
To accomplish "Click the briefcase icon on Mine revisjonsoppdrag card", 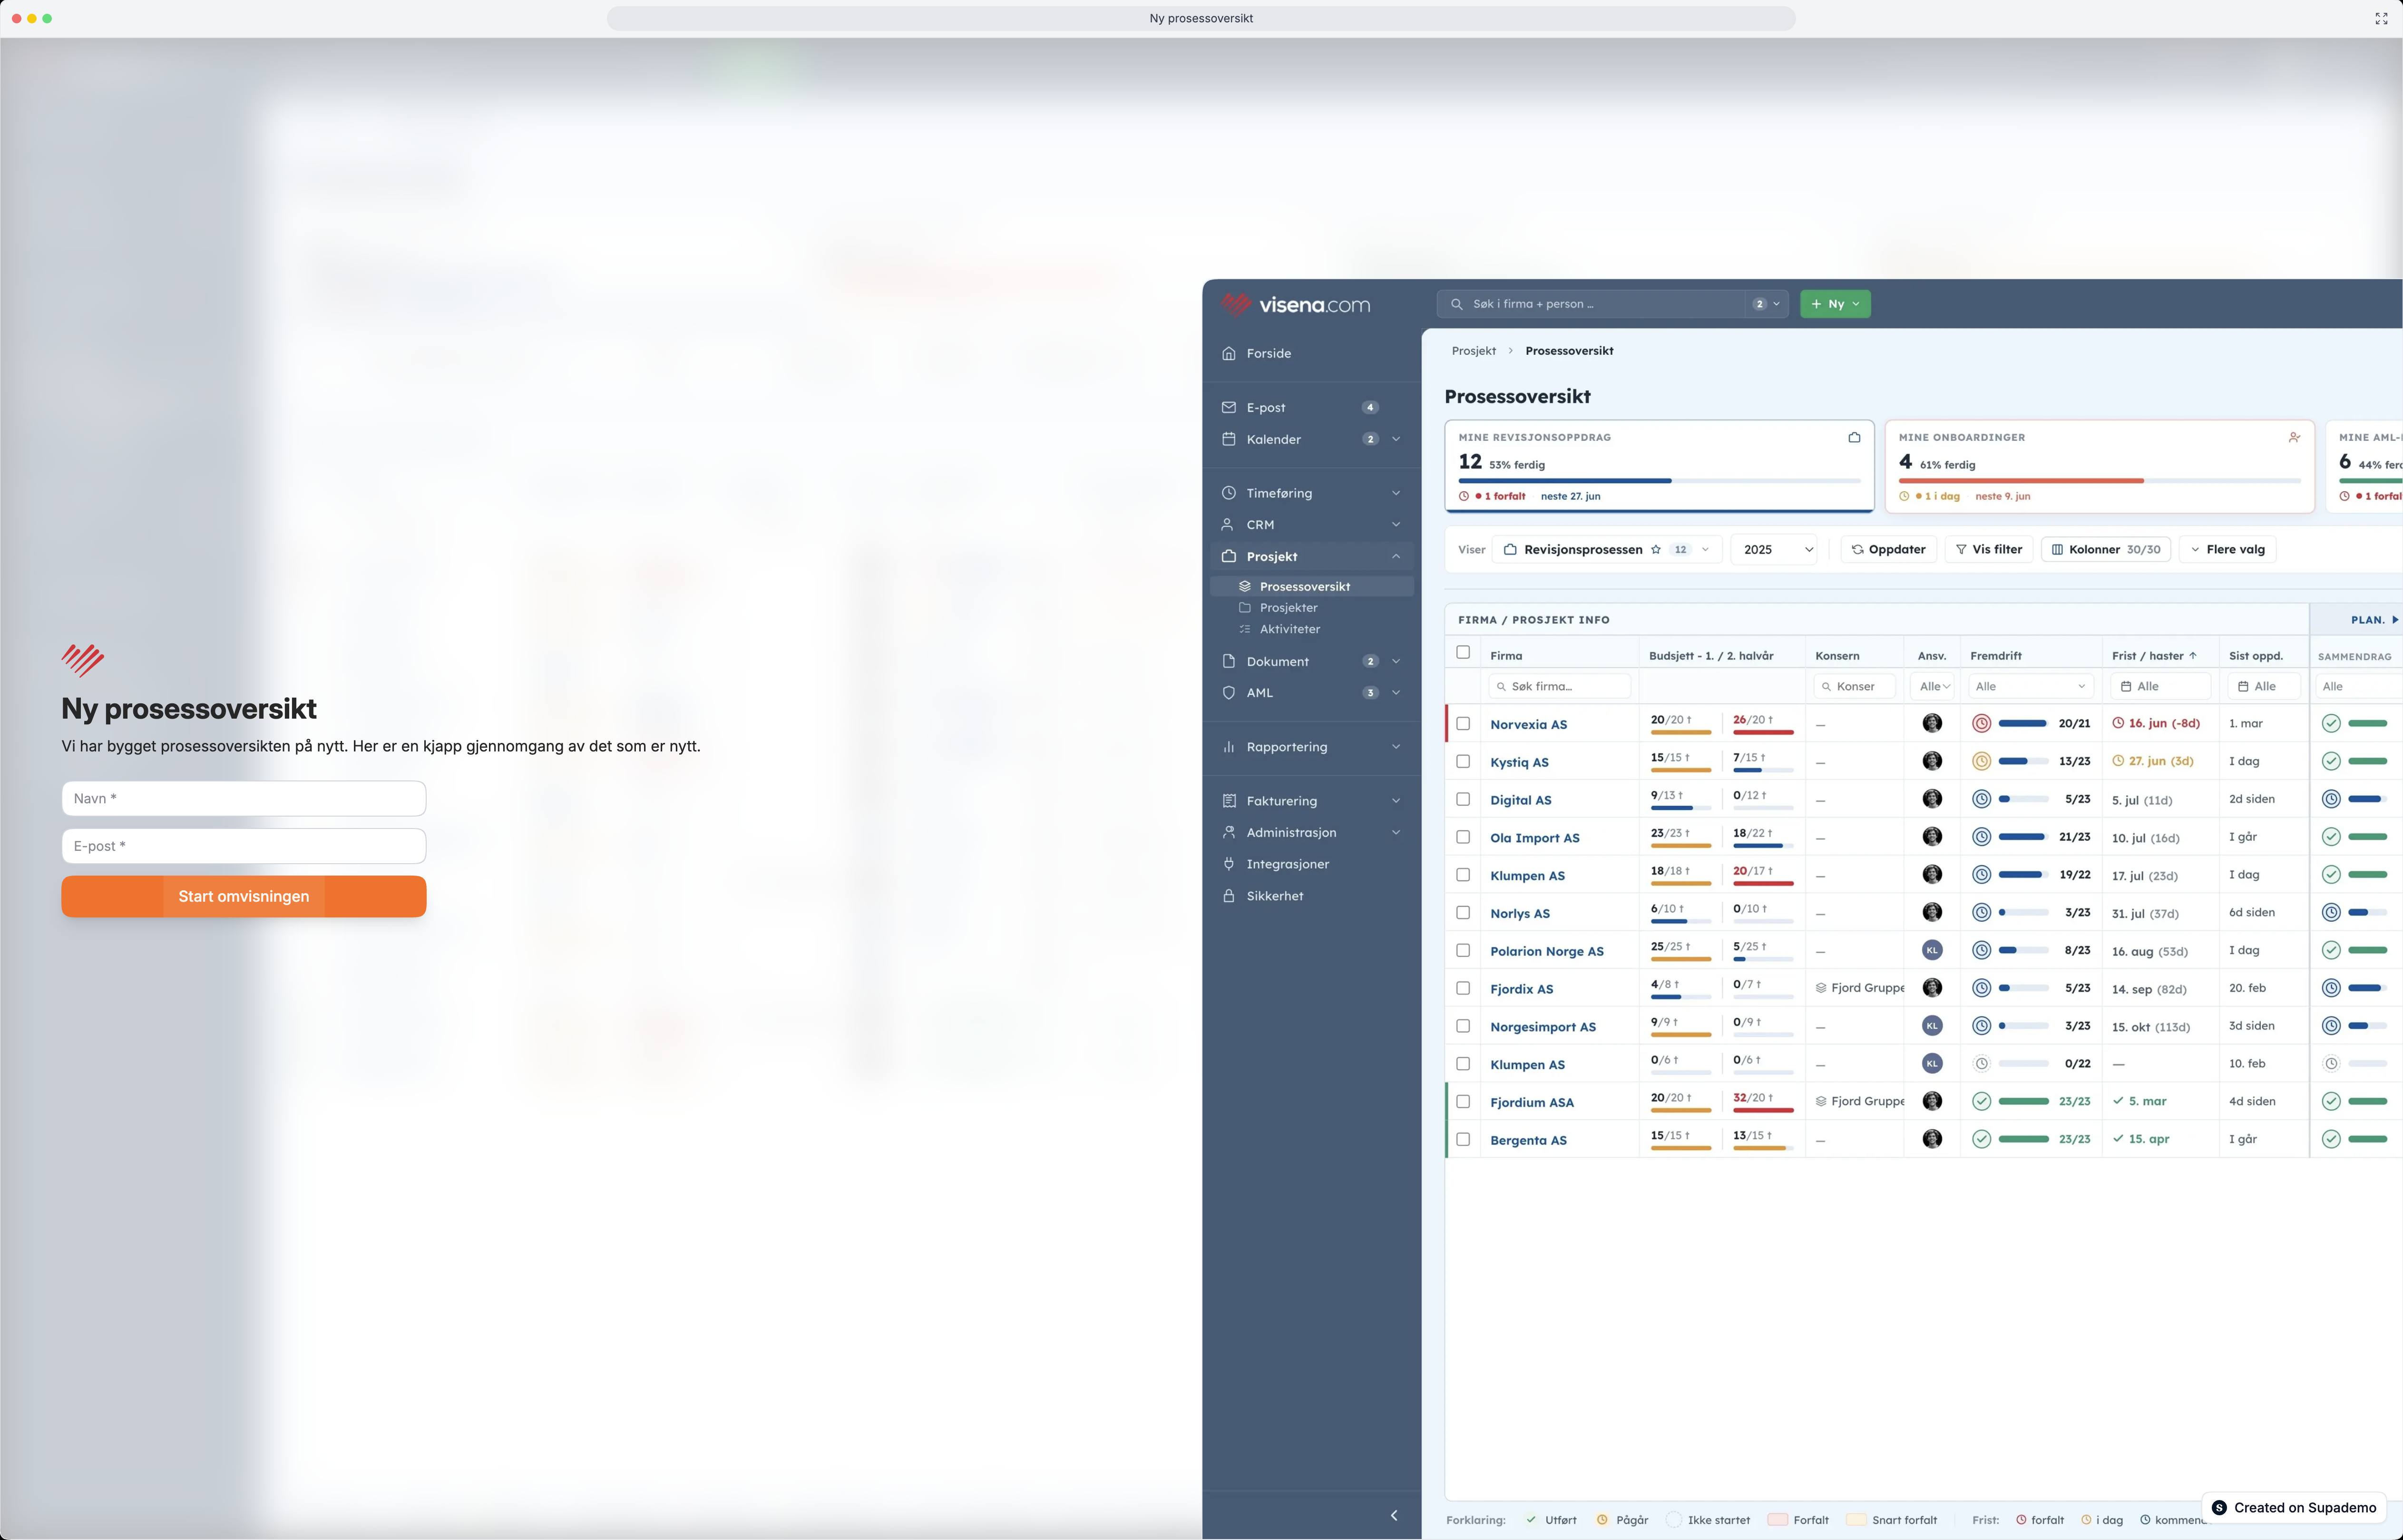I will pyautogui.click(x=1854, y=437).
